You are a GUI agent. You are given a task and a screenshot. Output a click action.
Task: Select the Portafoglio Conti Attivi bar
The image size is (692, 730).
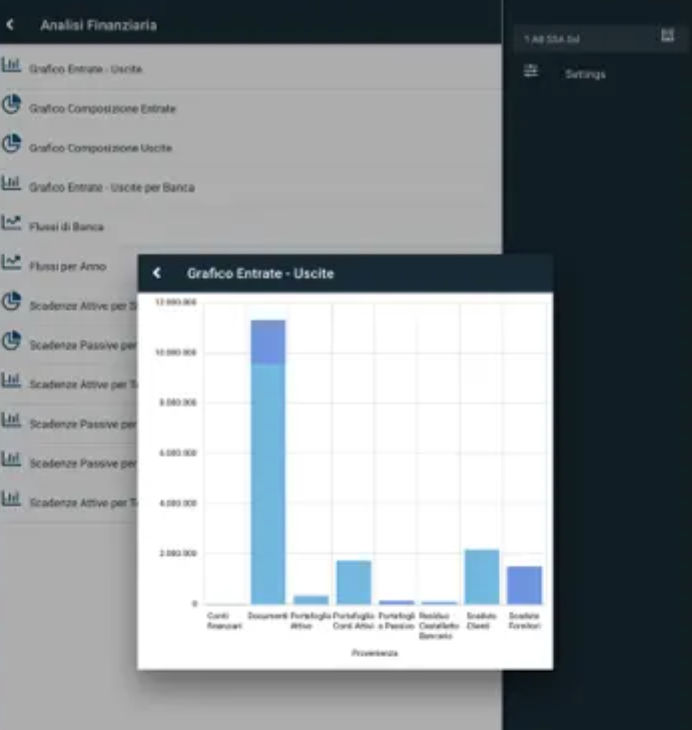tap(353, 582)
